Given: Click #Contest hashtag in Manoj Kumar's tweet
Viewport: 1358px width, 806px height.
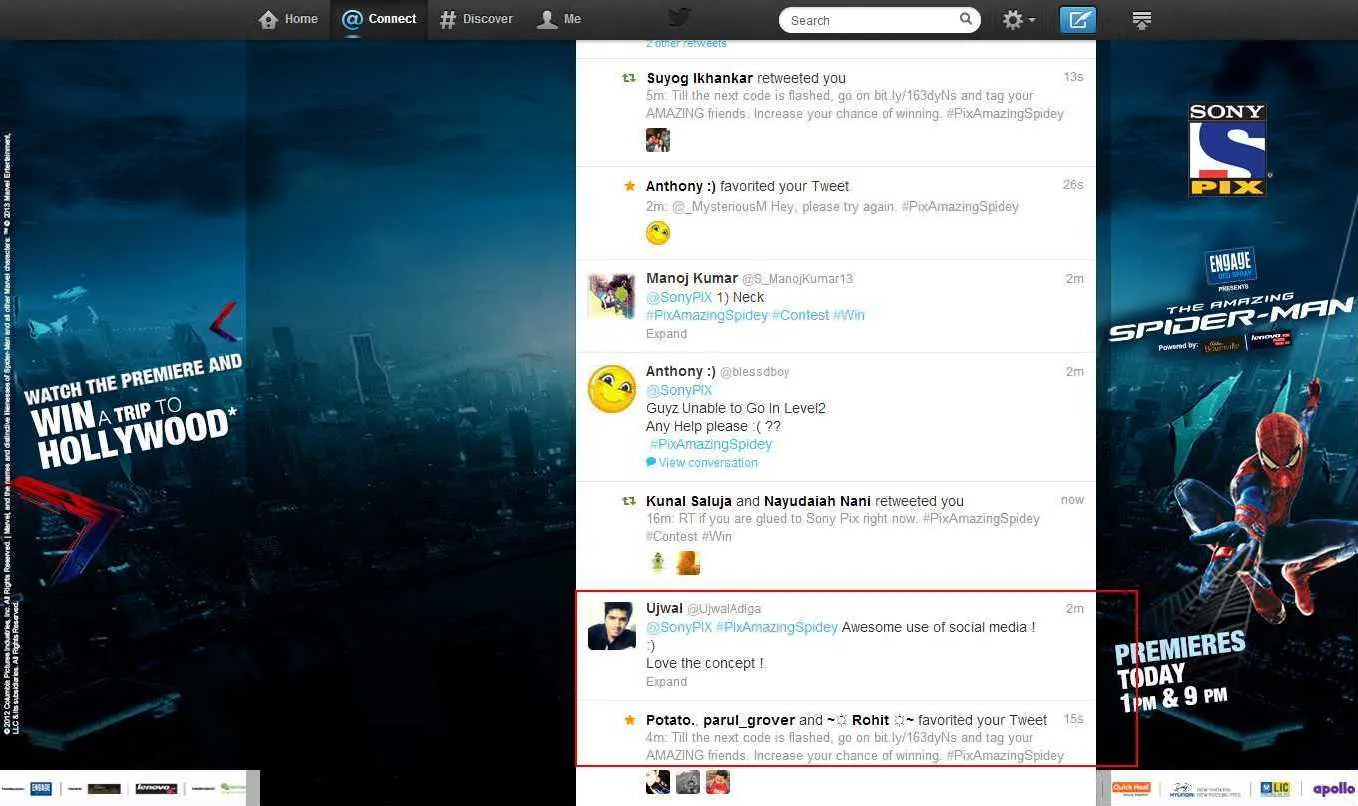Looking at the screenshot, I should 800,315.
